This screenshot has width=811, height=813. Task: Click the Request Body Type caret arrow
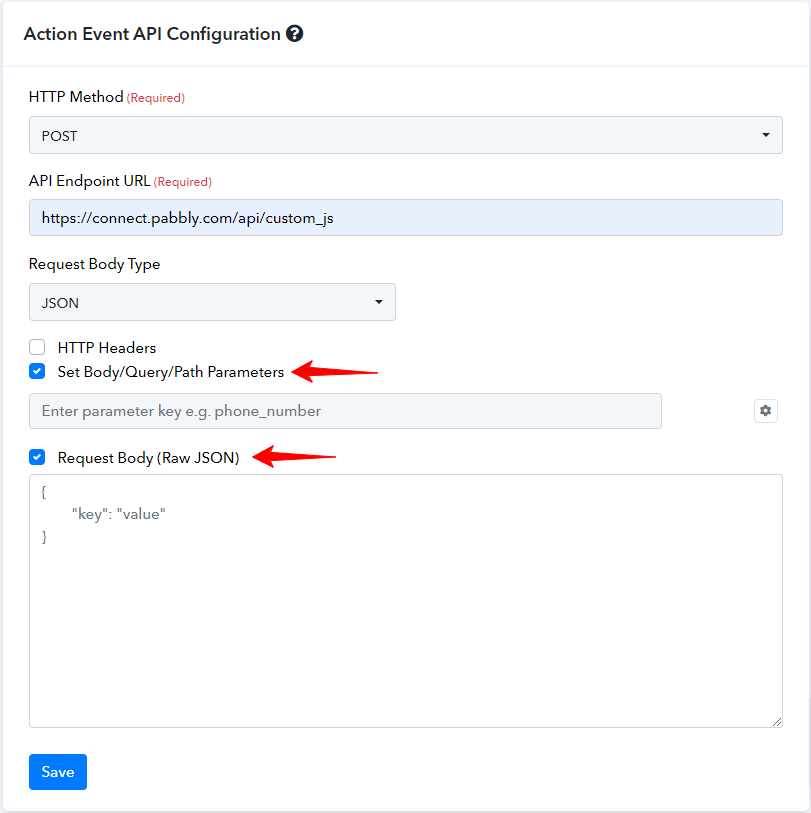[x=379, y=302]
